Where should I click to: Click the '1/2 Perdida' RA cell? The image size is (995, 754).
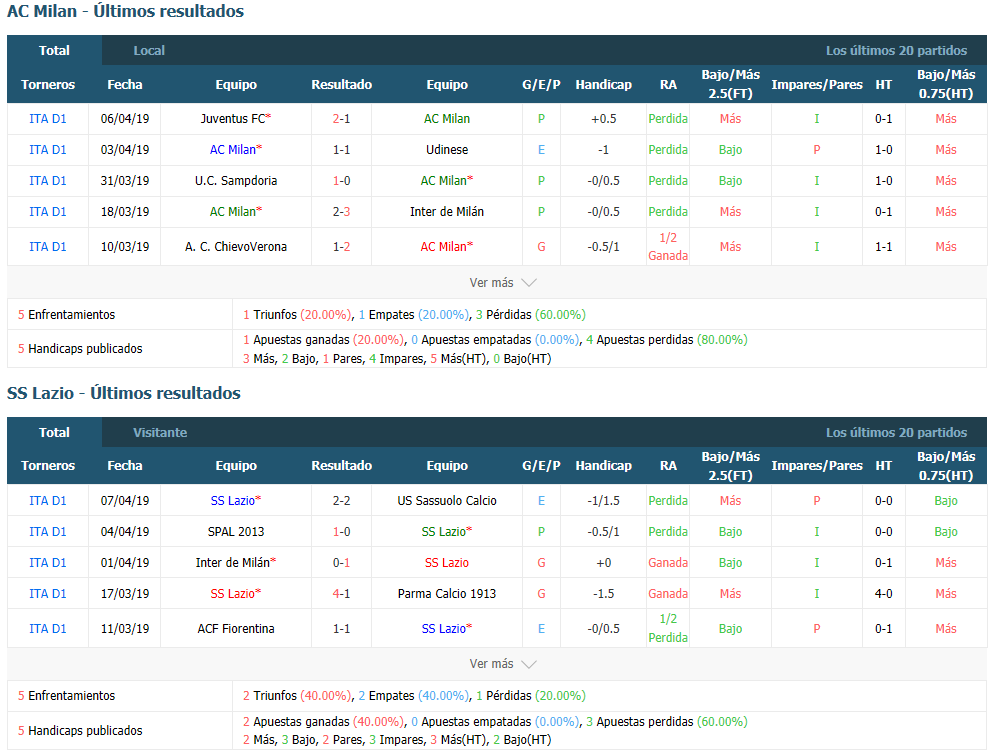pos(668,628)
